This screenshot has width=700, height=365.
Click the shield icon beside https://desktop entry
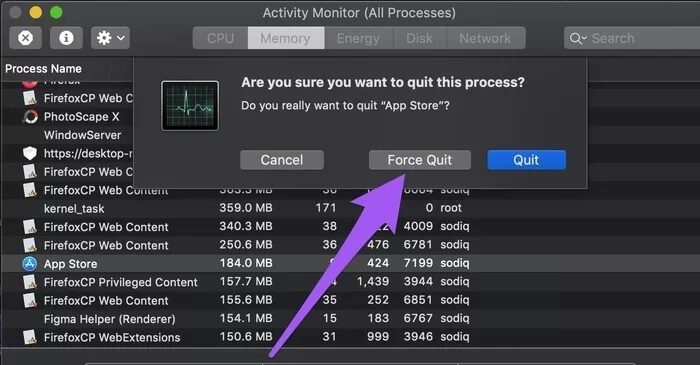pos(30,153)
